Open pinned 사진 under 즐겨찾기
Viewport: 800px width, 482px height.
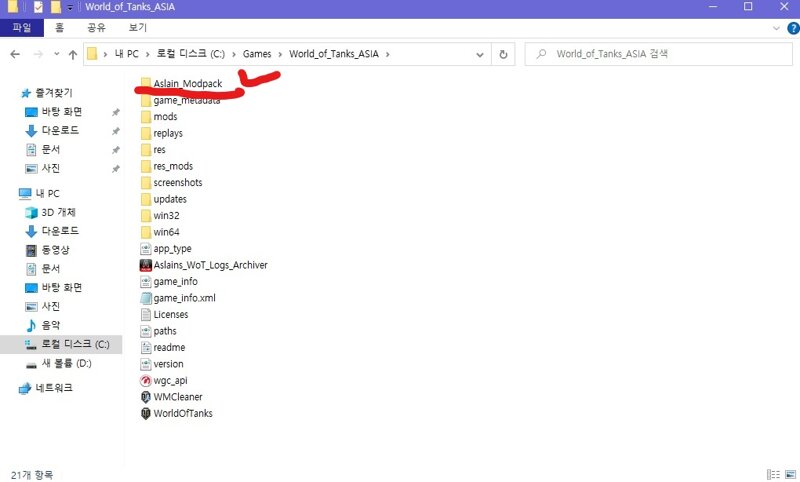point(50,168)
